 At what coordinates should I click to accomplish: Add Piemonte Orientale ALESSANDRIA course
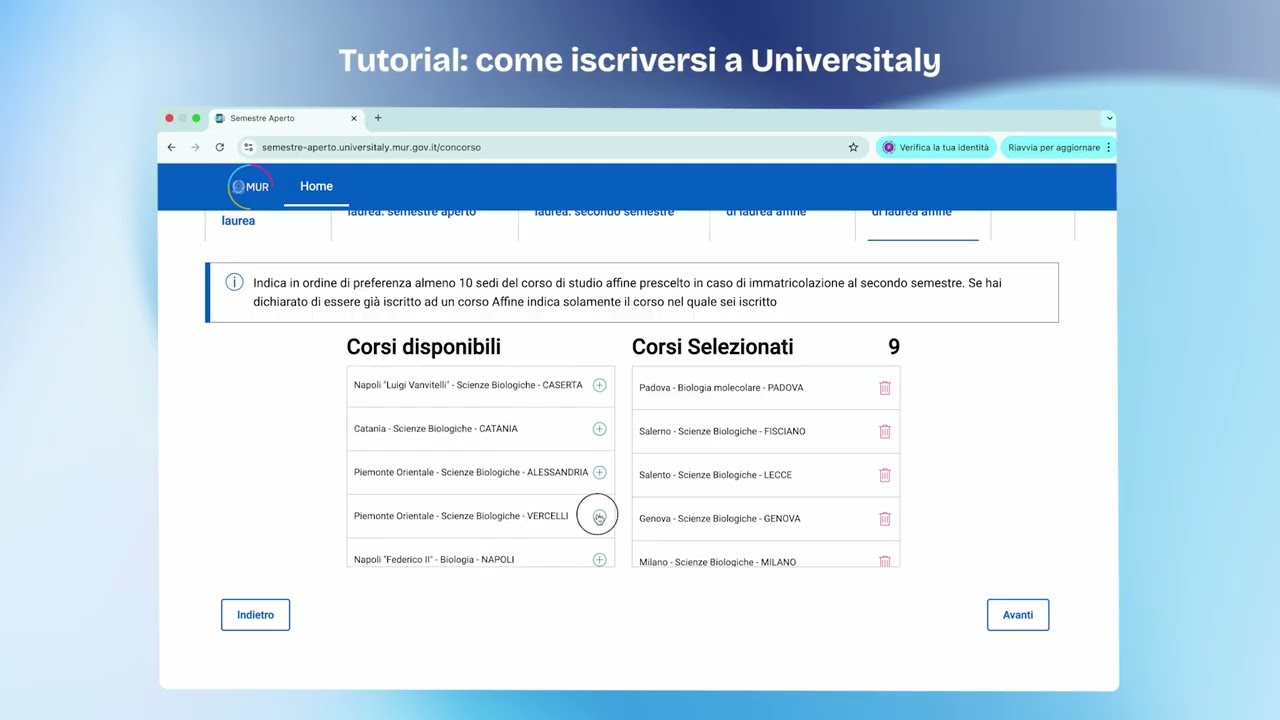coord(599,472)
